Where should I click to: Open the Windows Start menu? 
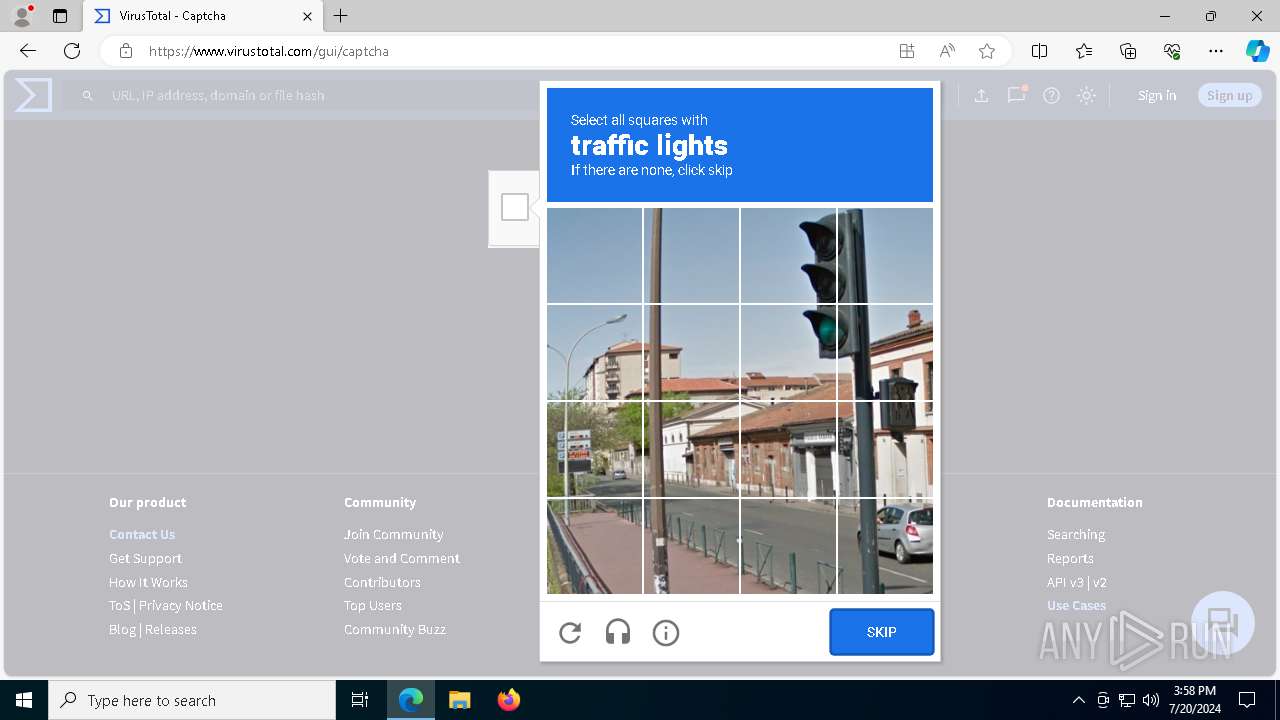coord(24,700)
